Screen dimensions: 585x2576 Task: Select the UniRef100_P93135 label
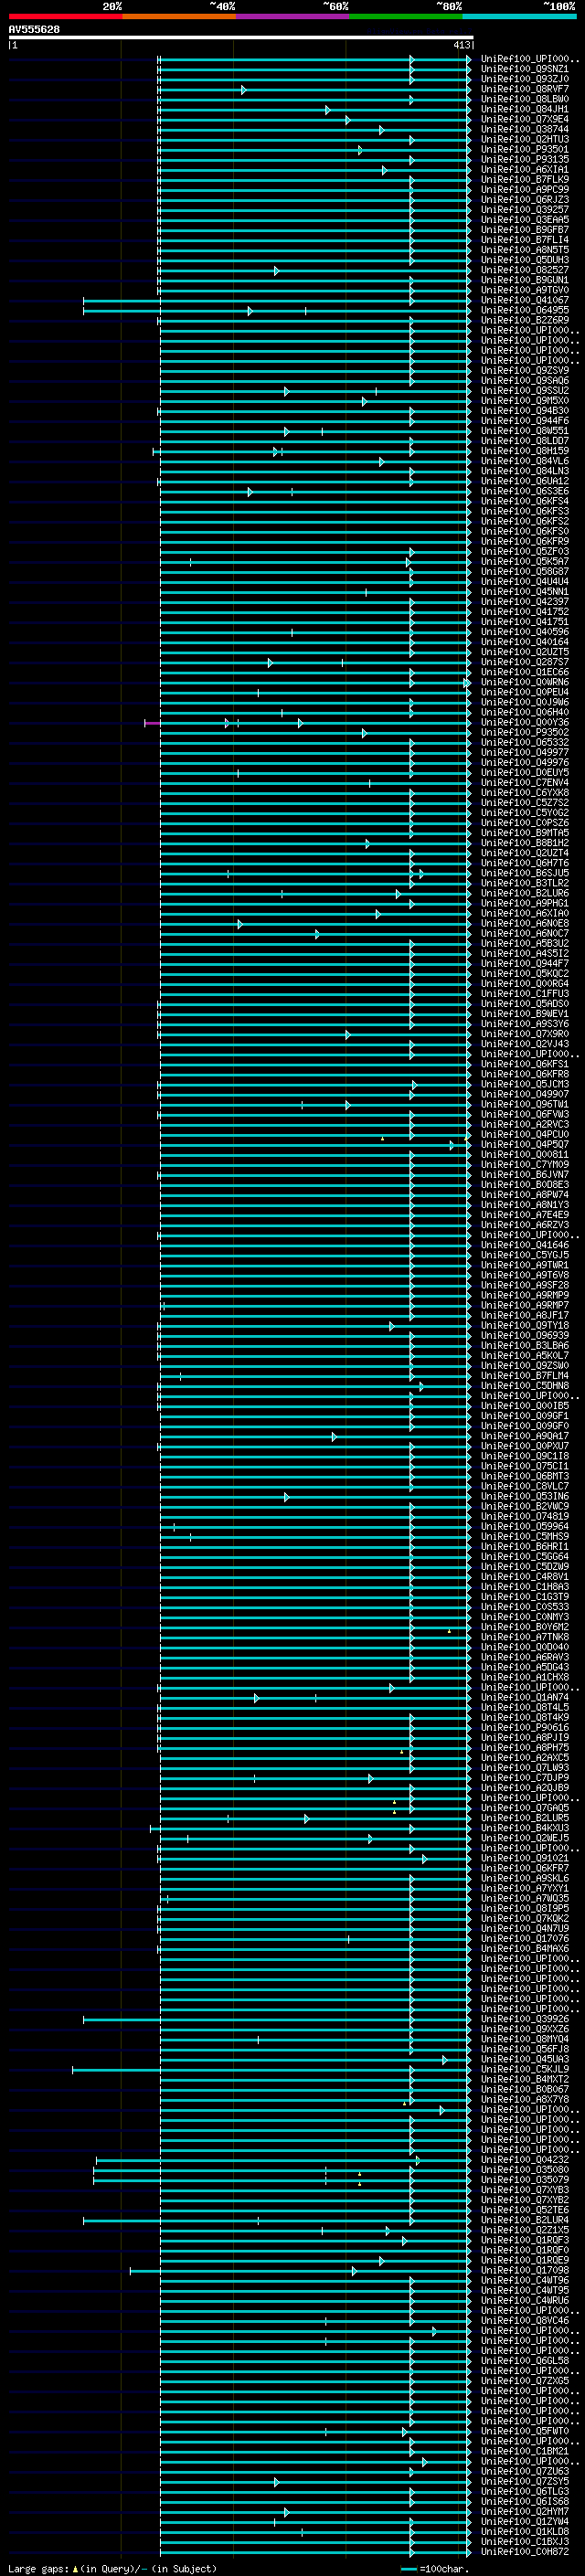click(525, 159)
